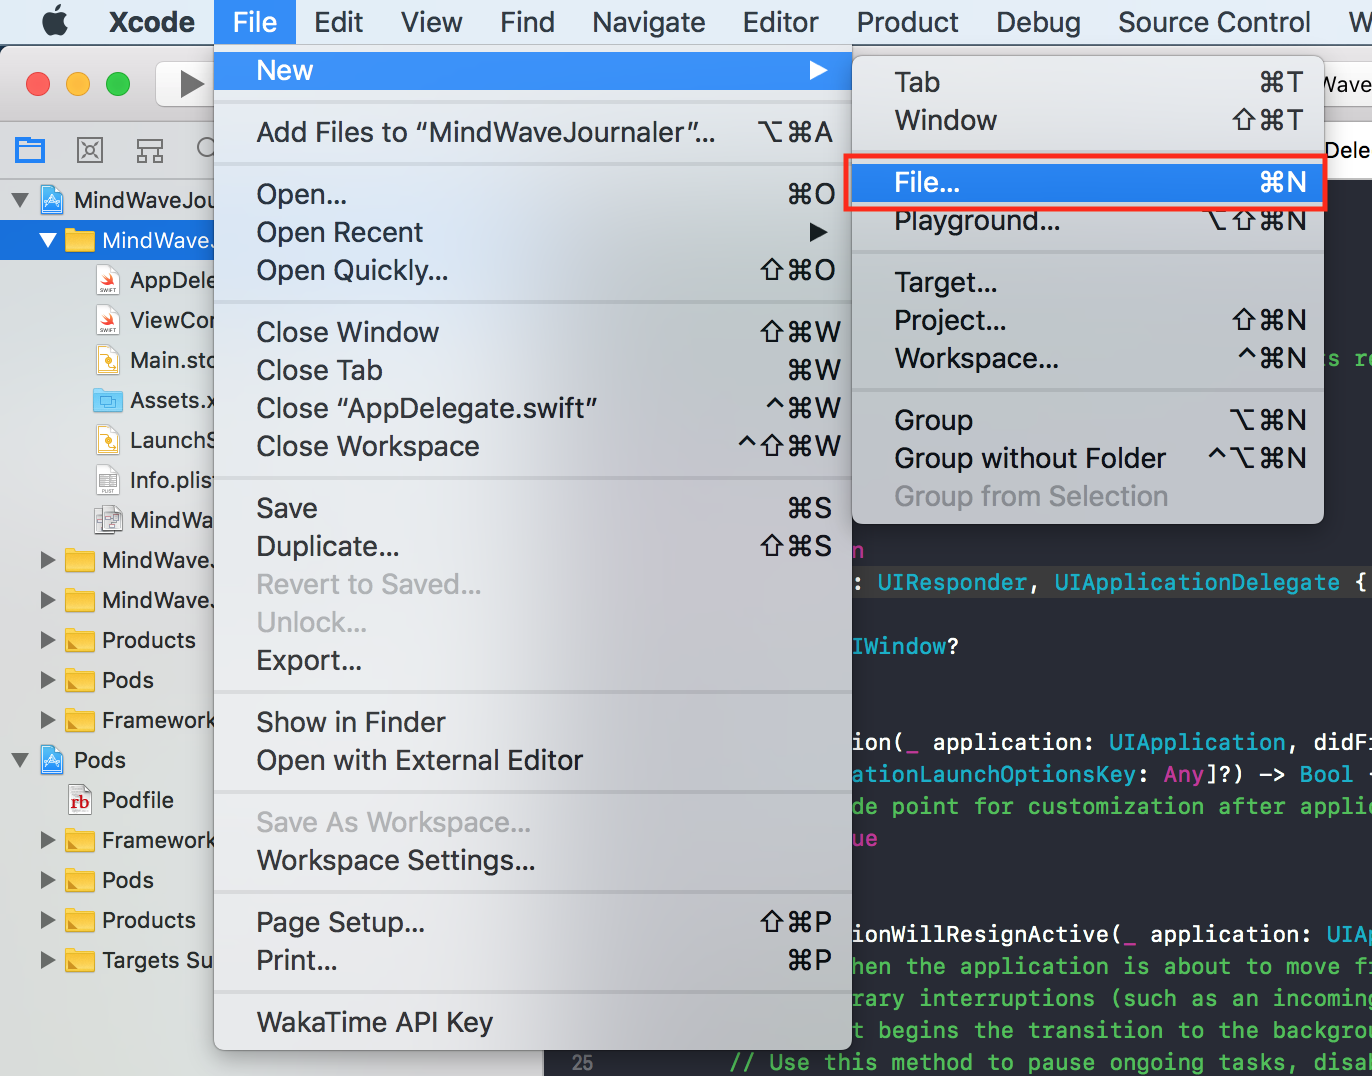This screenshot has height=1076, width=1372.
Task: Open the Open Recent submenu arrow
Action: coord(818,232)
